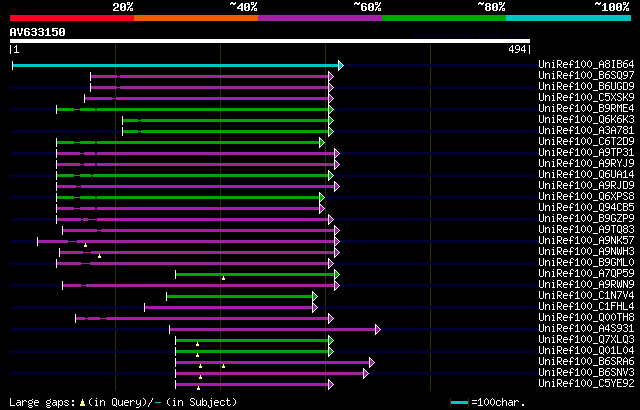The height and width of the screenshot is (410, 640).
Task: Click the green alignment bar for C1N7V4
Action: coord(240,297)
